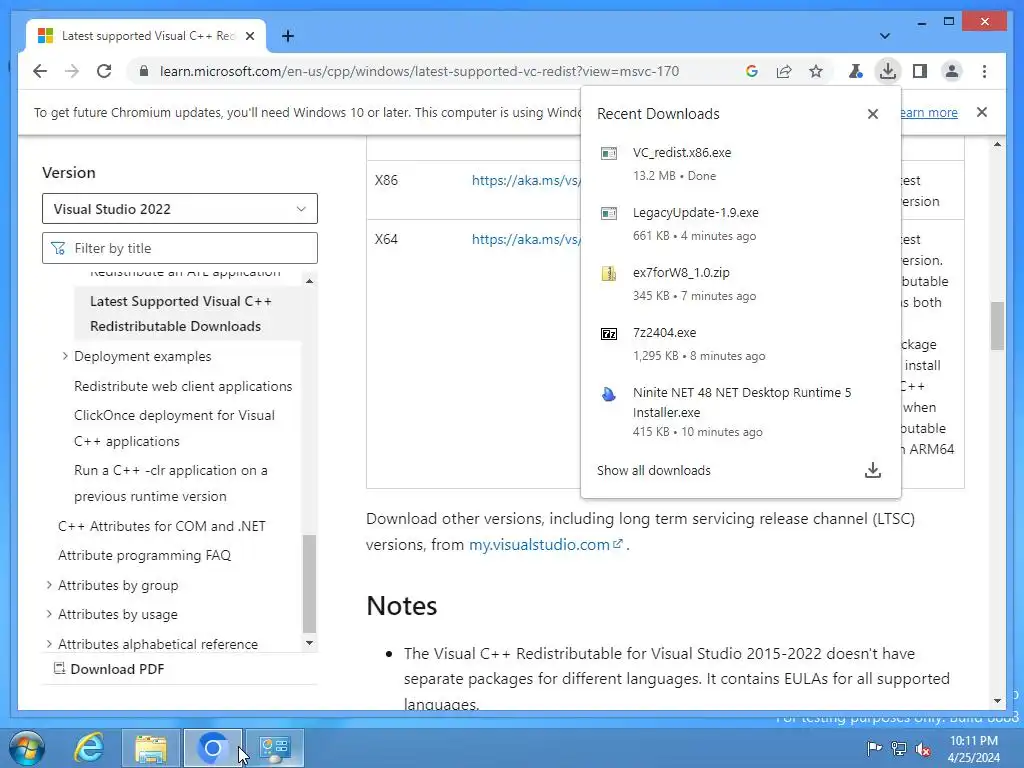Select the Latest supported Visual C++ tab
The width and height of the screenshot is (1024, 768).
pyautogui.click(x=146, y=36)
